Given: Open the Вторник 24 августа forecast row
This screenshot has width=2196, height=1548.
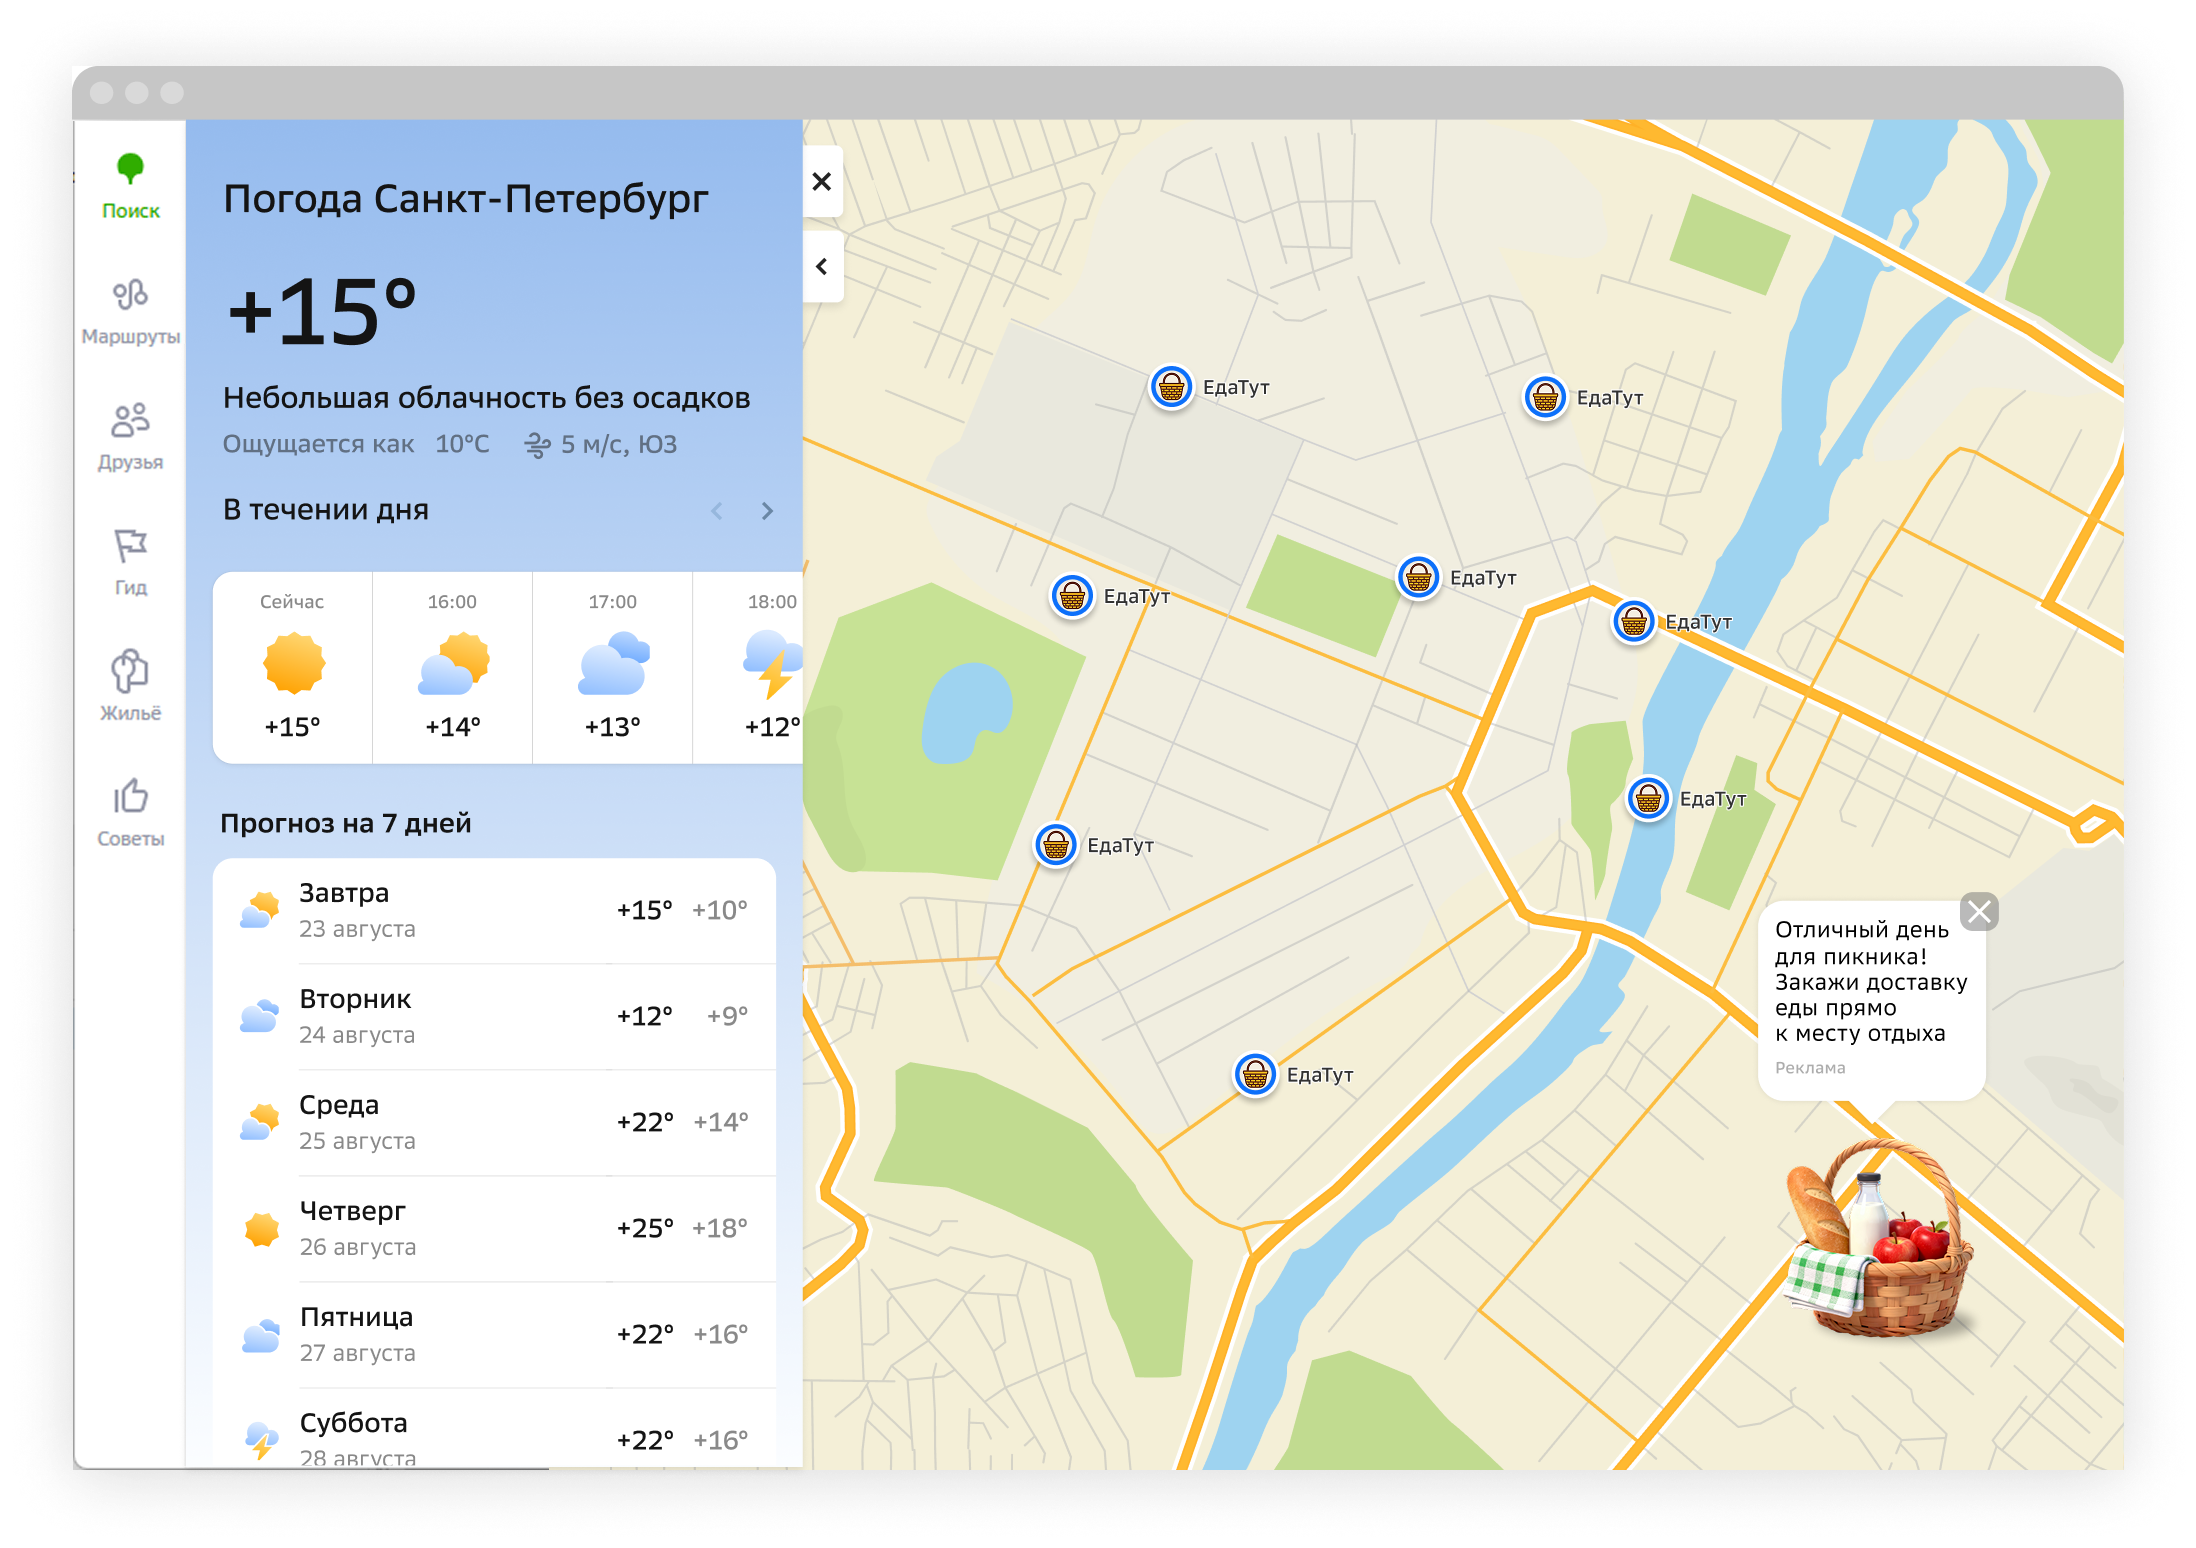Looking at the screenshot, I should click(x=495, y=1017).
